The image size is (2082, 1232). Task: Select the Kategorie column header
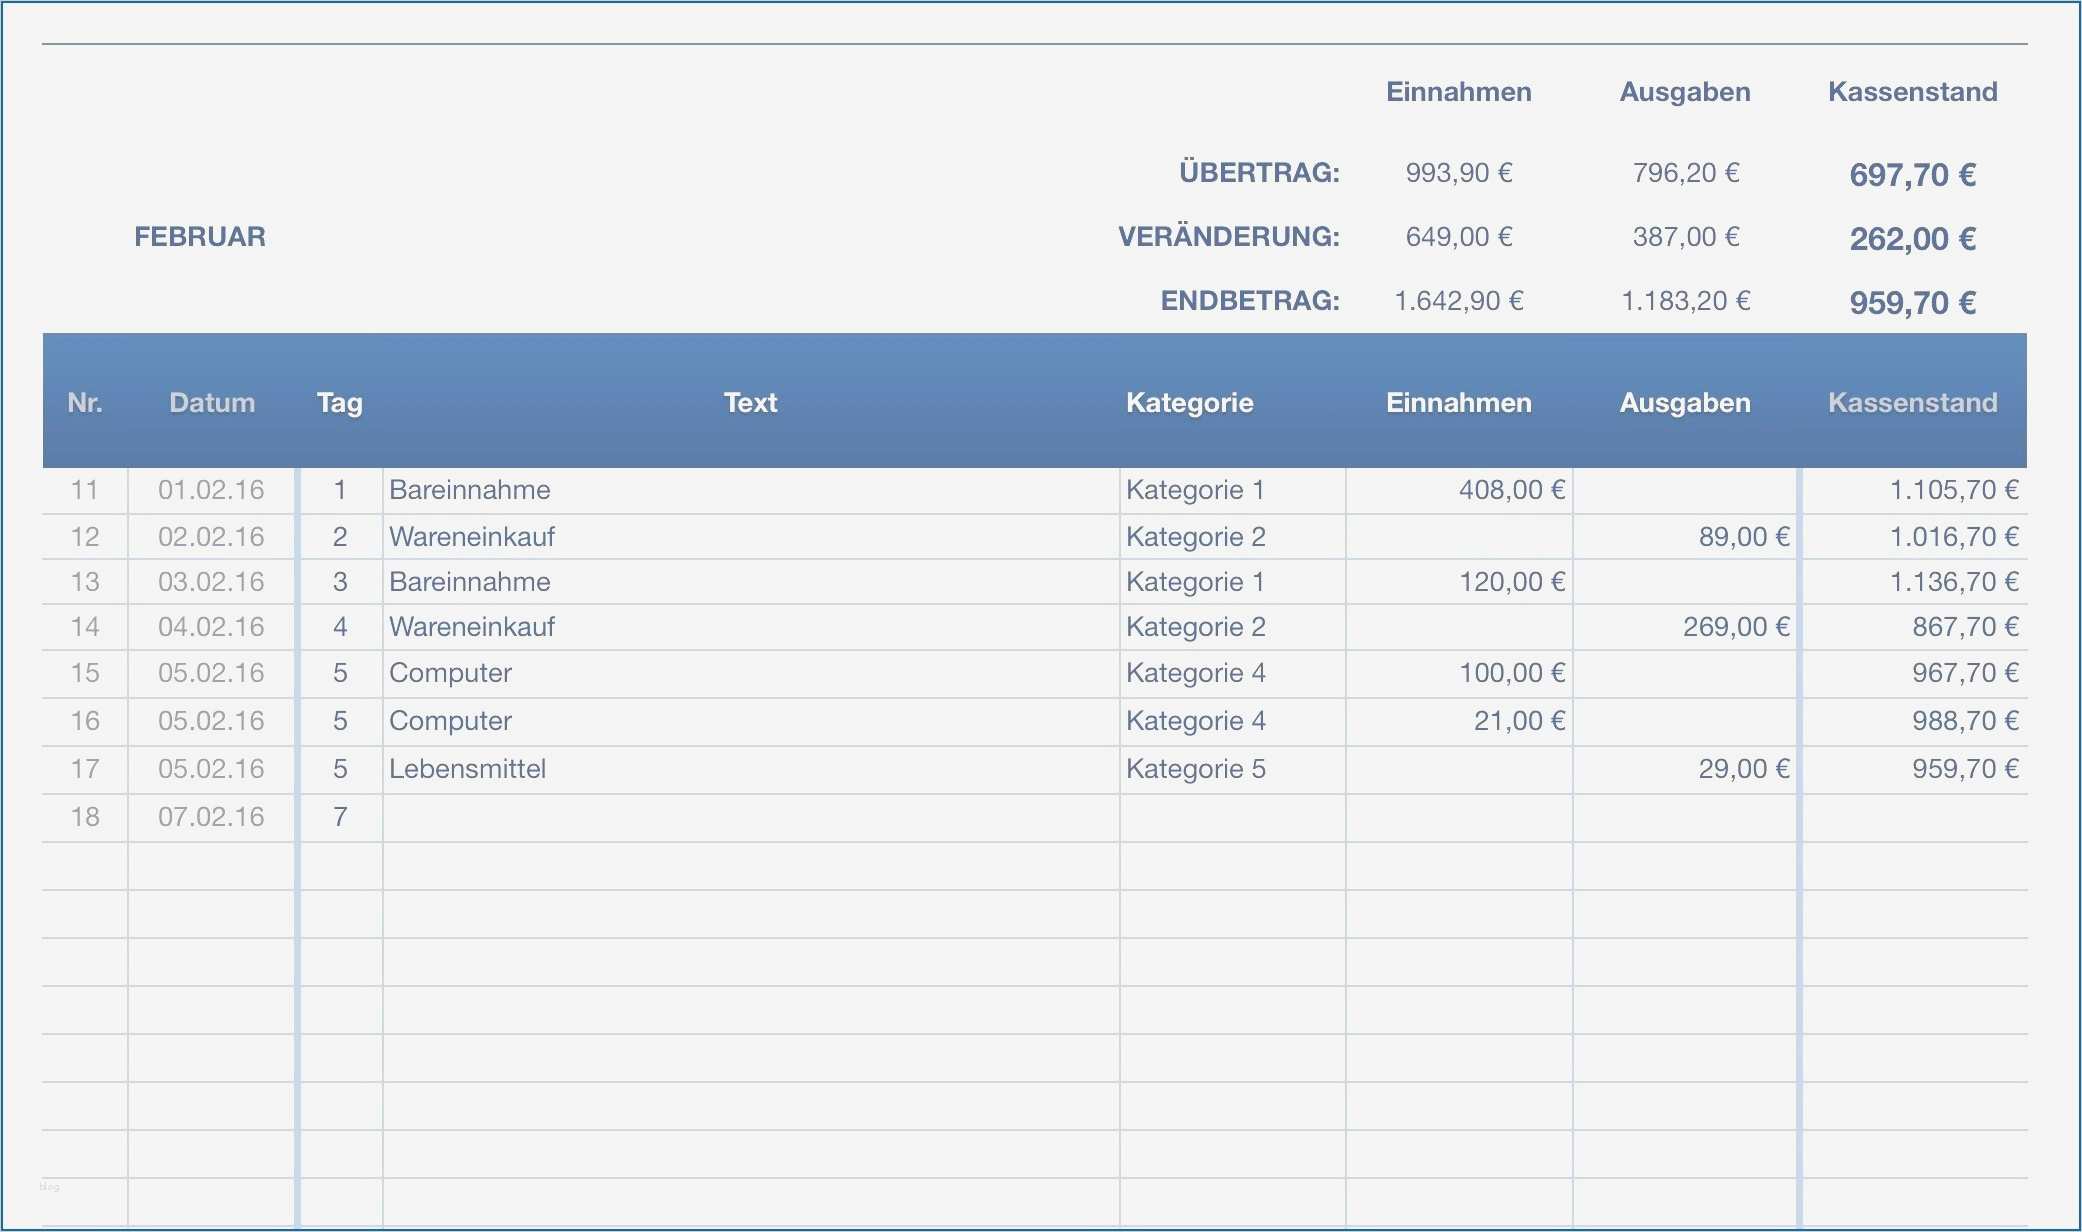pyautogui.click(x=1189, y=402)
